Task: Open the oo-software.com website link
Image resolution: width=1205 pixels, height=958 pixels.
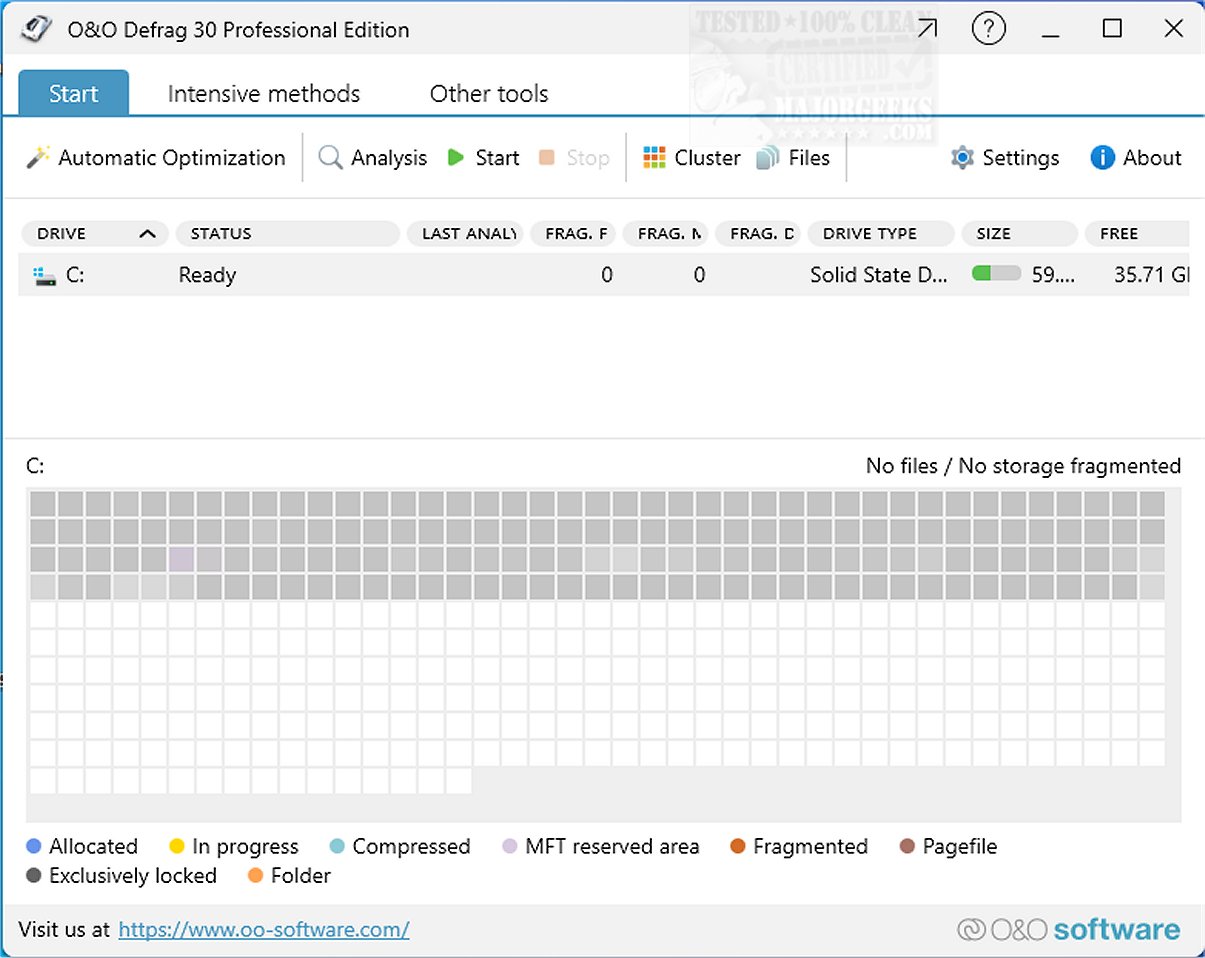Action: coord(264,930)
